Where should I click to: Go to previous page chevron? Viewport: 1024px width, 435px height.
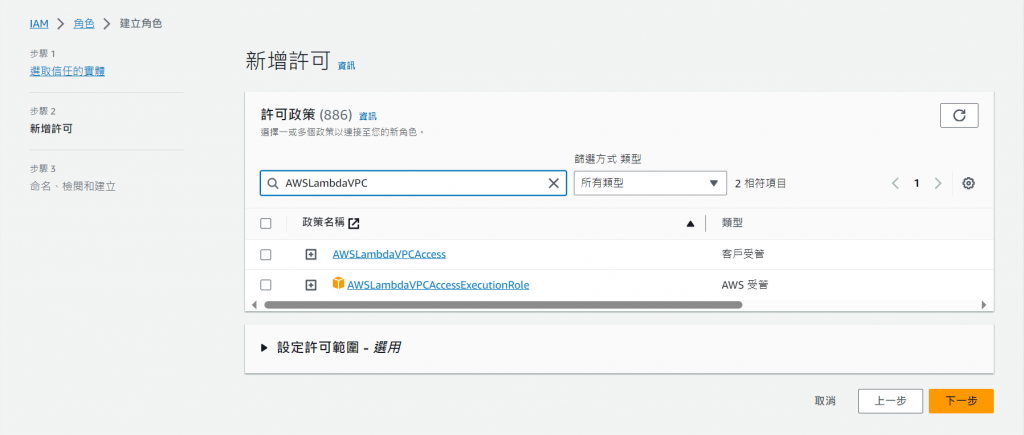coord(895,184)
